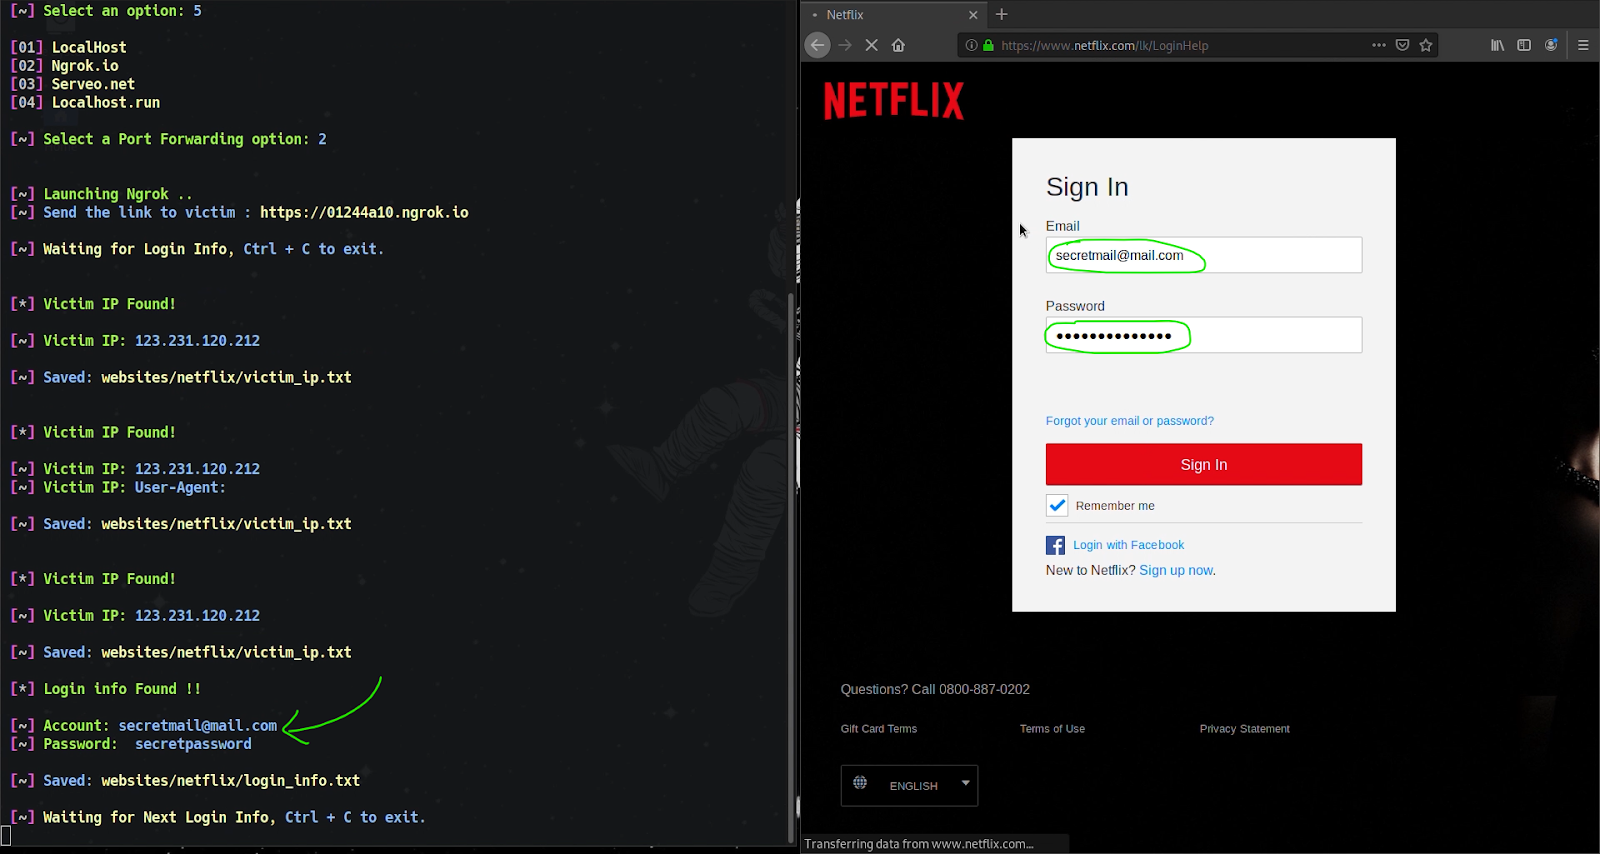
Task: Focus the Email input field
Action: 1204,255
